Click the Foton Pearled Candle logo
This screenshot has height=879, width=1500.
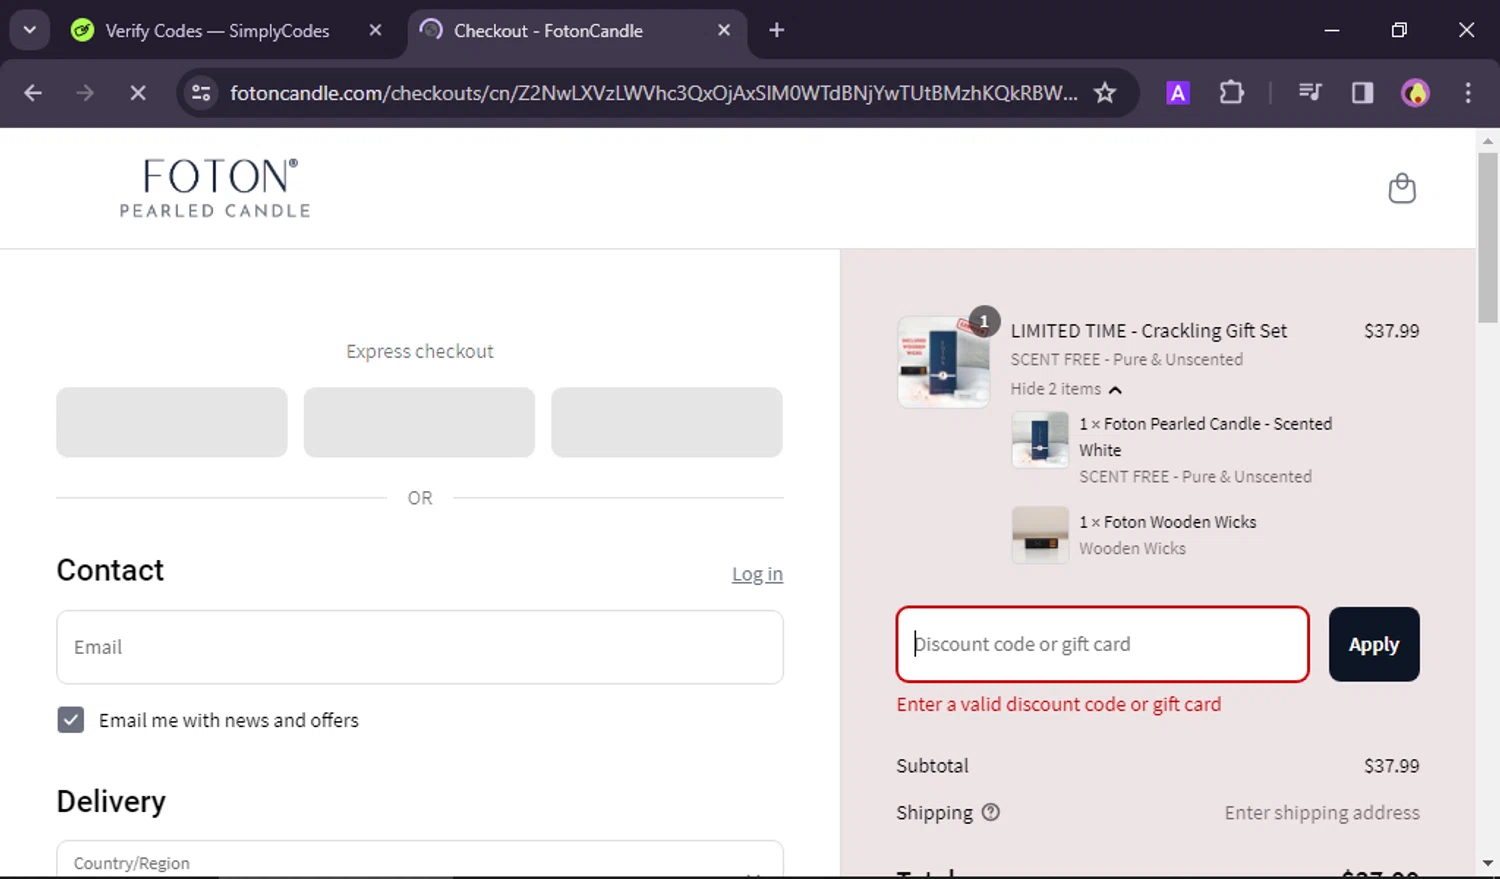216,188
